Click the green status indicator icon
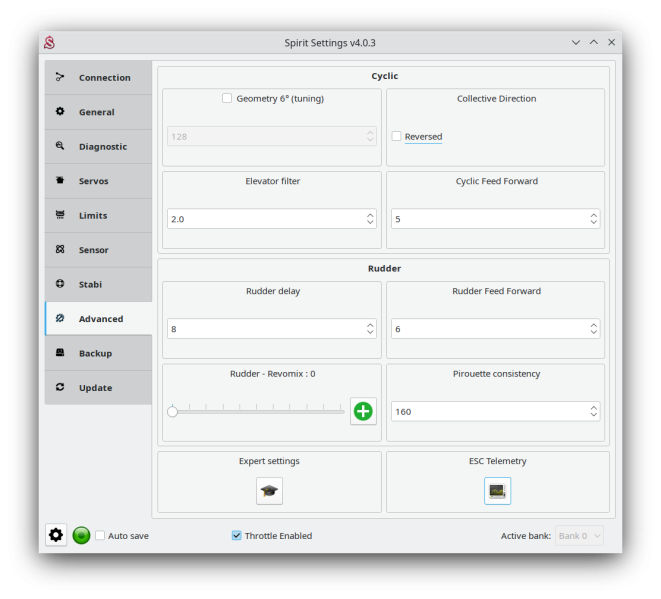Screen dimensions: 661x599 tap(82, 535)
